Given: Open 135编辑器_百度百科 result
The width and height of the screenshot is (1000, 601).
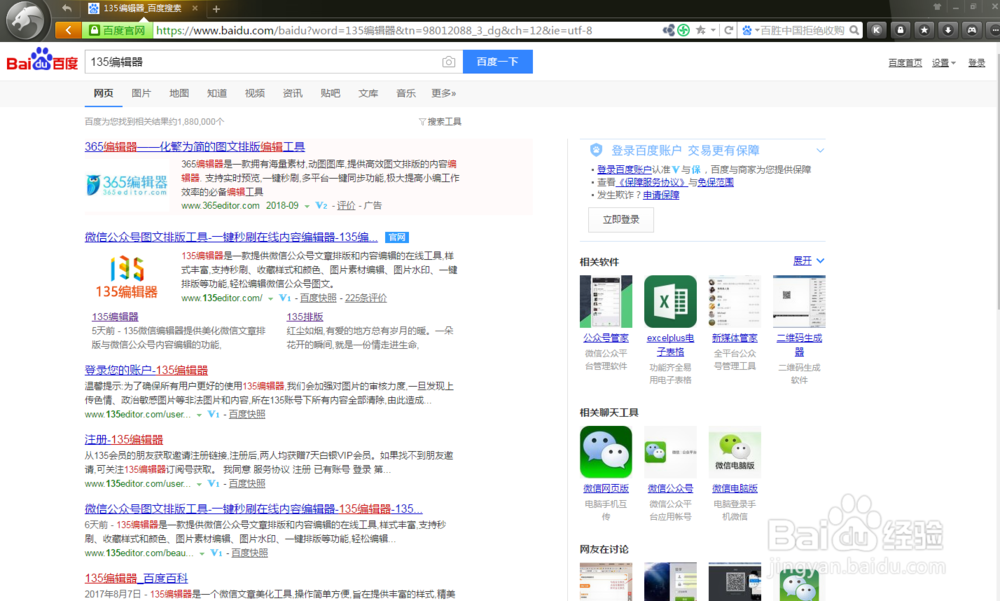Looking at the screenshot, I should click(x=136, y=578).
